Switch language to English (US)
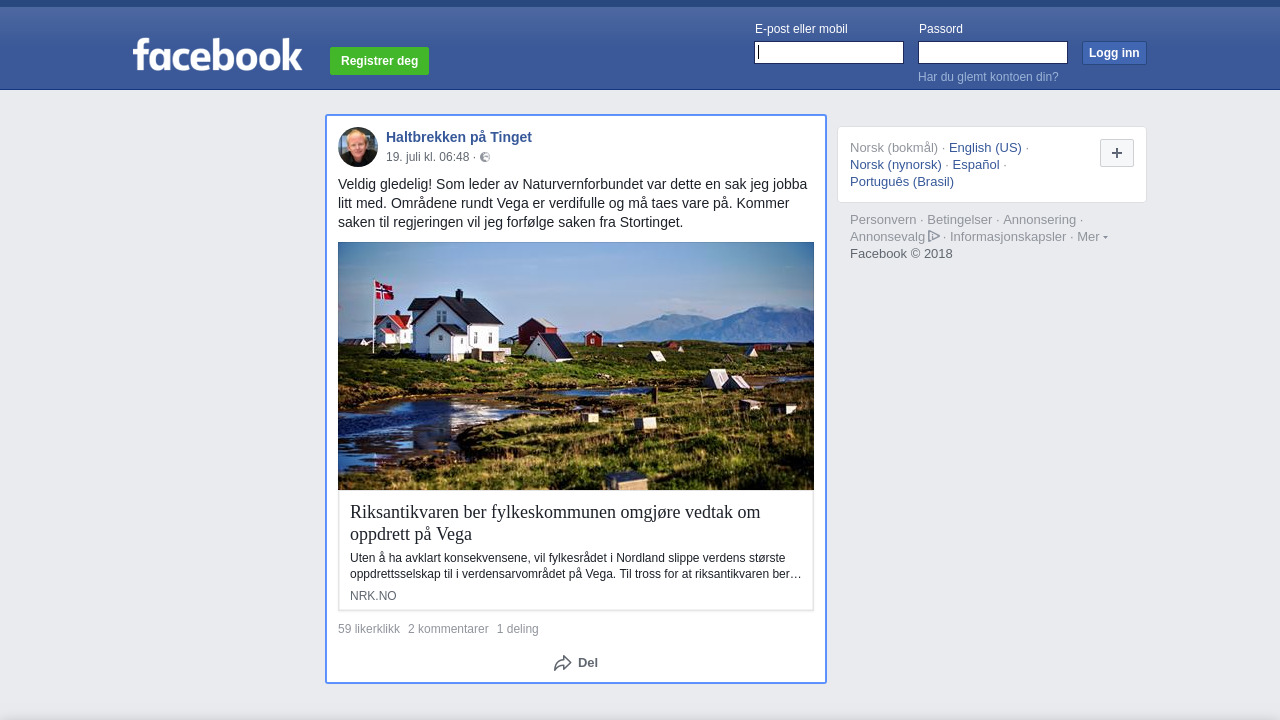The width and height of the screenshot is (1280, 720). pos(985,148)
